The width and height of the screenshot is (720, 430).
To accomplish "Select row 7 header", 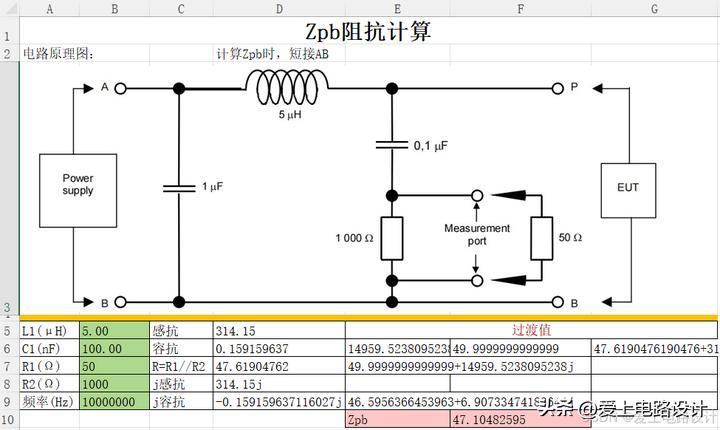I will (x=9, y=366).
